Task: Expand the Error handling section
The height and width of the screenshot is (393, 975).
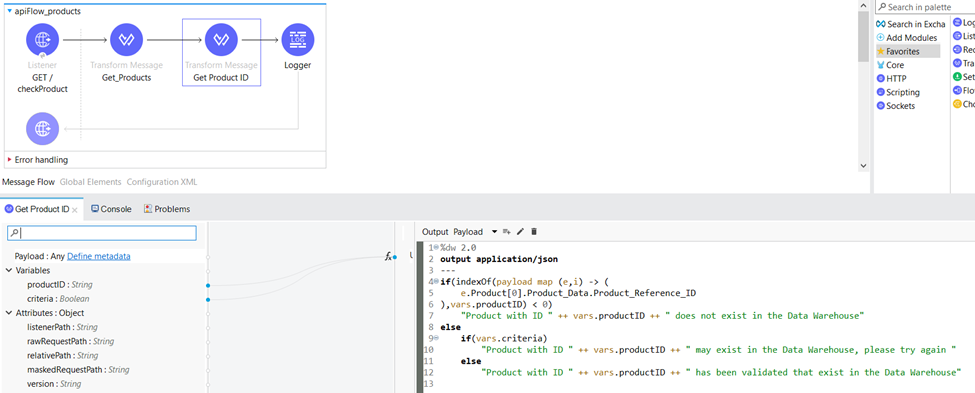Action: (9, 160)
